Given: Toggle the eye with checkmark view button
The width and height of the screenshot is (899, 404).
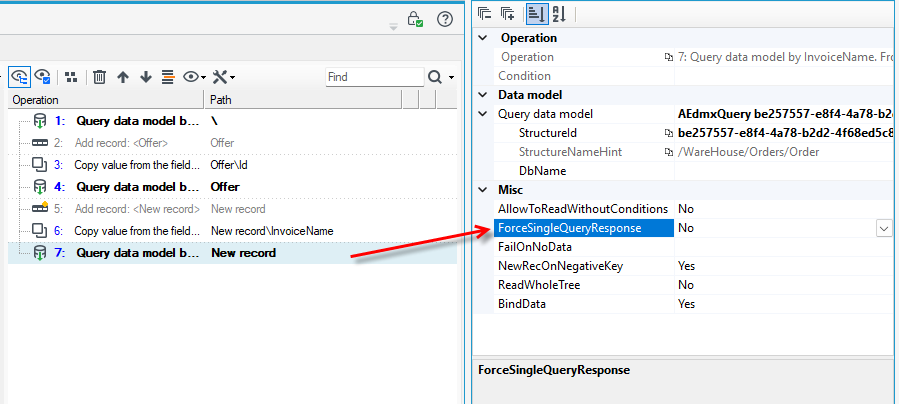Looking at the screenshot, I should click(42, 77).
